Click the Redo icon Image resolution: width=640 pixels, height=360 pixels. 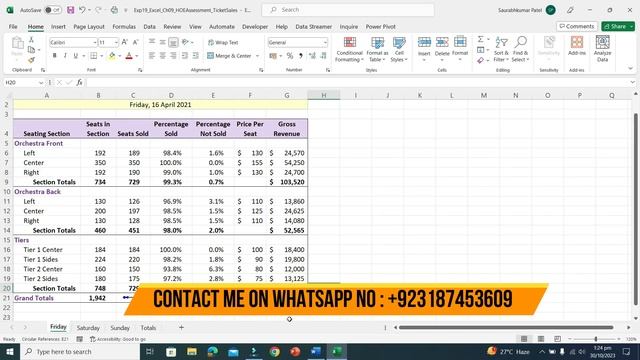(x=98, y=10)
